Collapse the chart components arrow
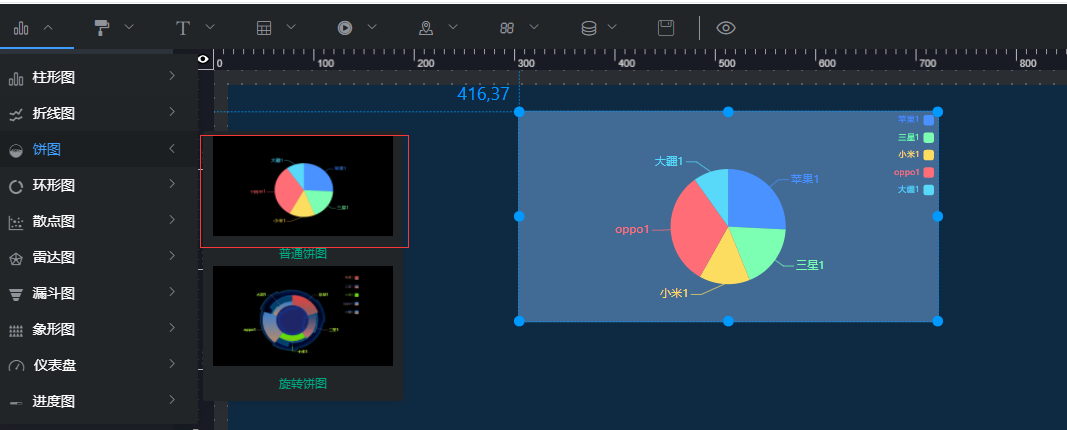1067x430 pixels. pos(48,27)
